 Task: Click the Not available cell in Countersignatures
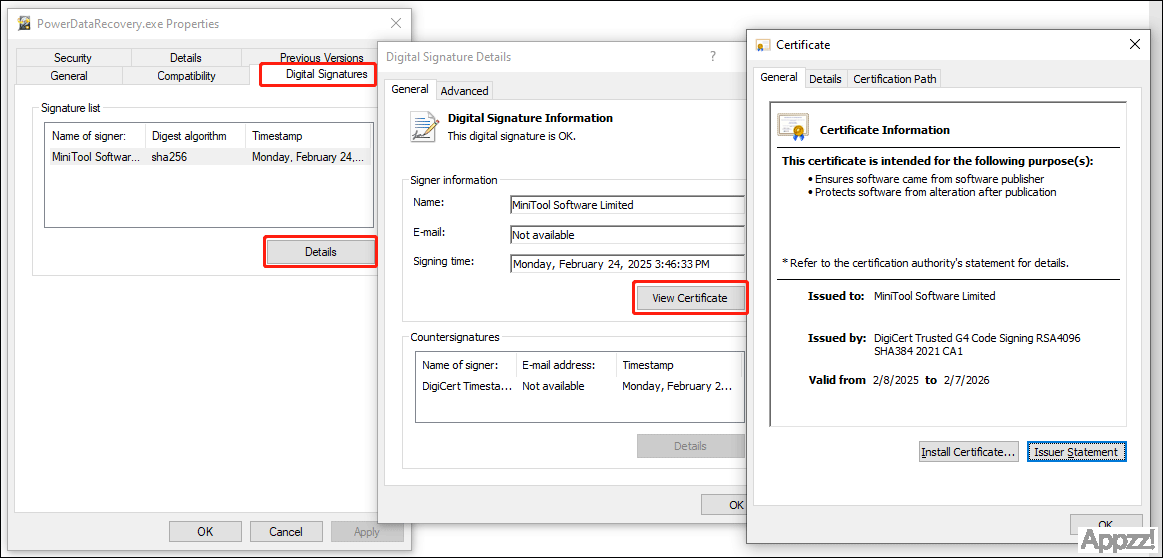coord(553,386)
